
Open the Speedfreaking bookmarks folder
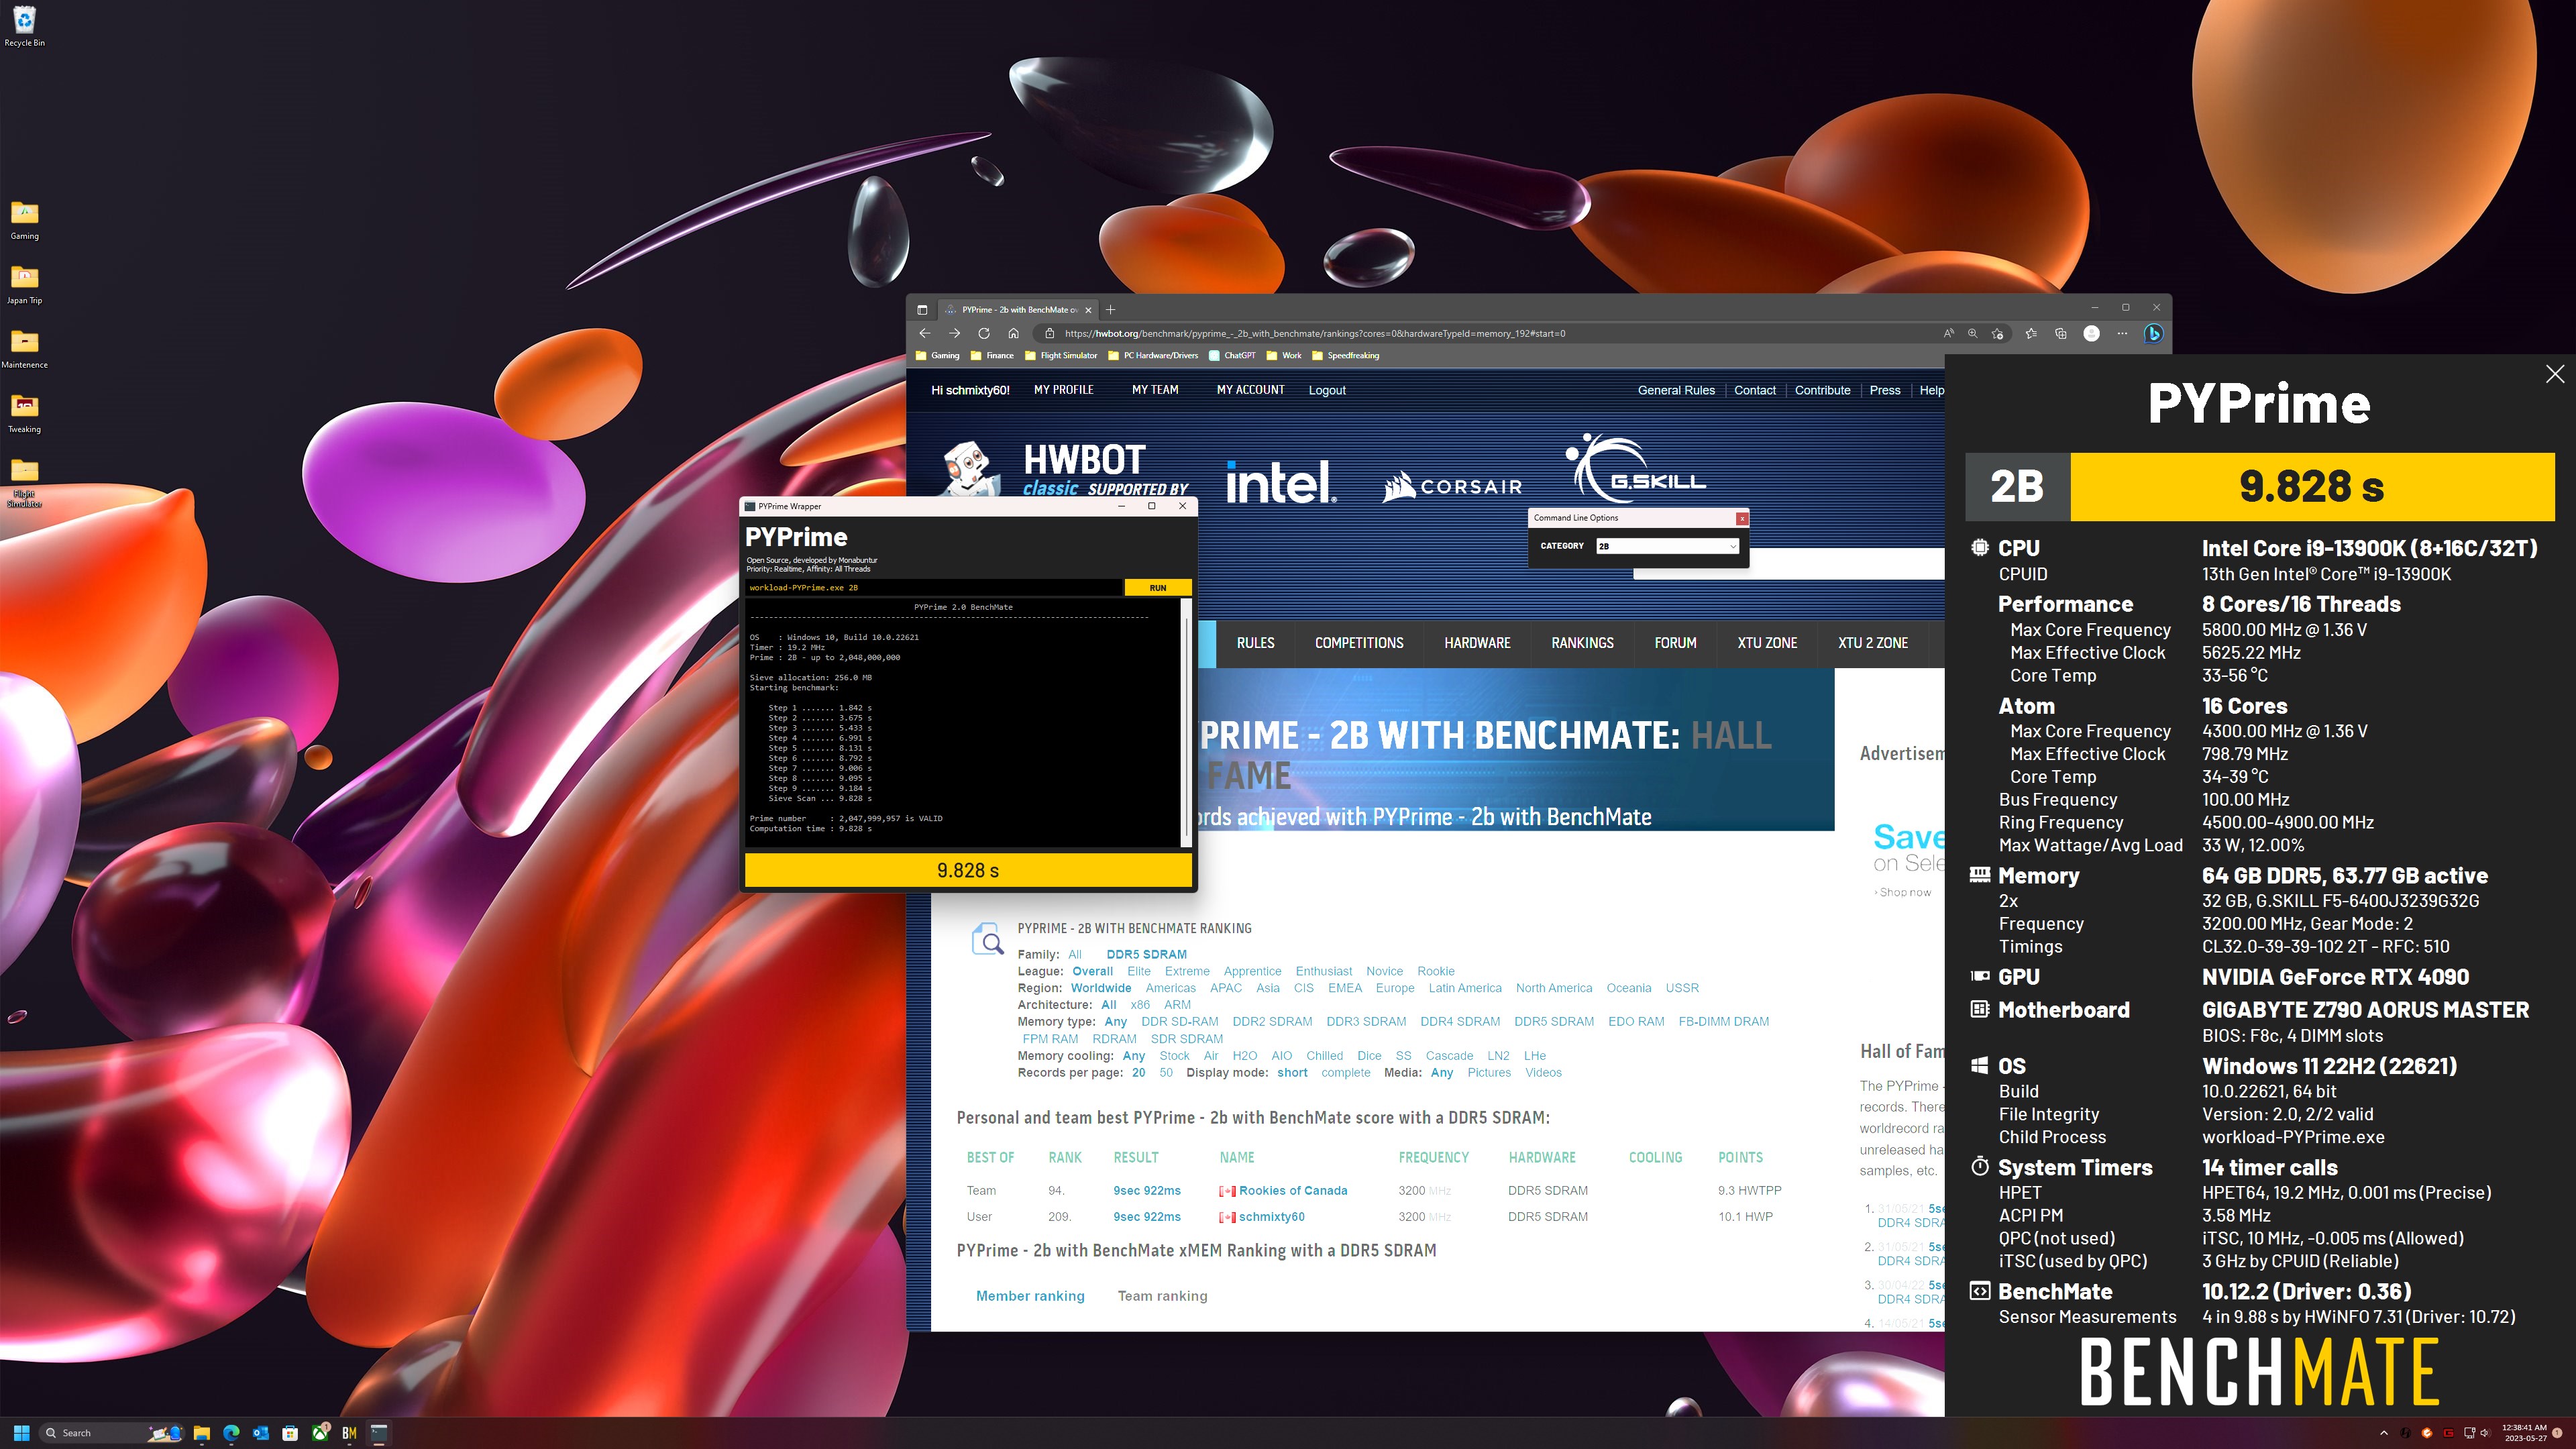tap(1345, 355)
